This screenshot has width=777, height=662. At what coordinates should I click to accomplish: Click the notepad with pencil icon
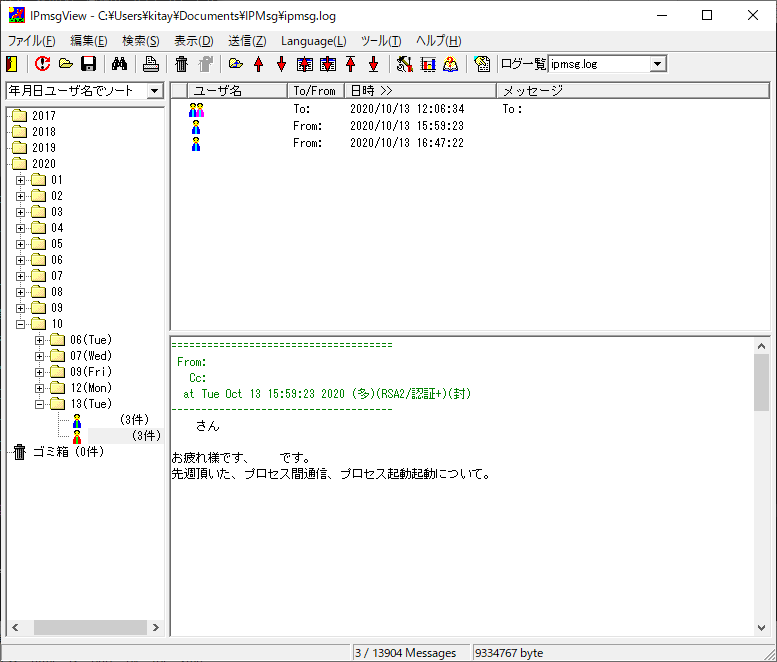(x=482, y=64)
